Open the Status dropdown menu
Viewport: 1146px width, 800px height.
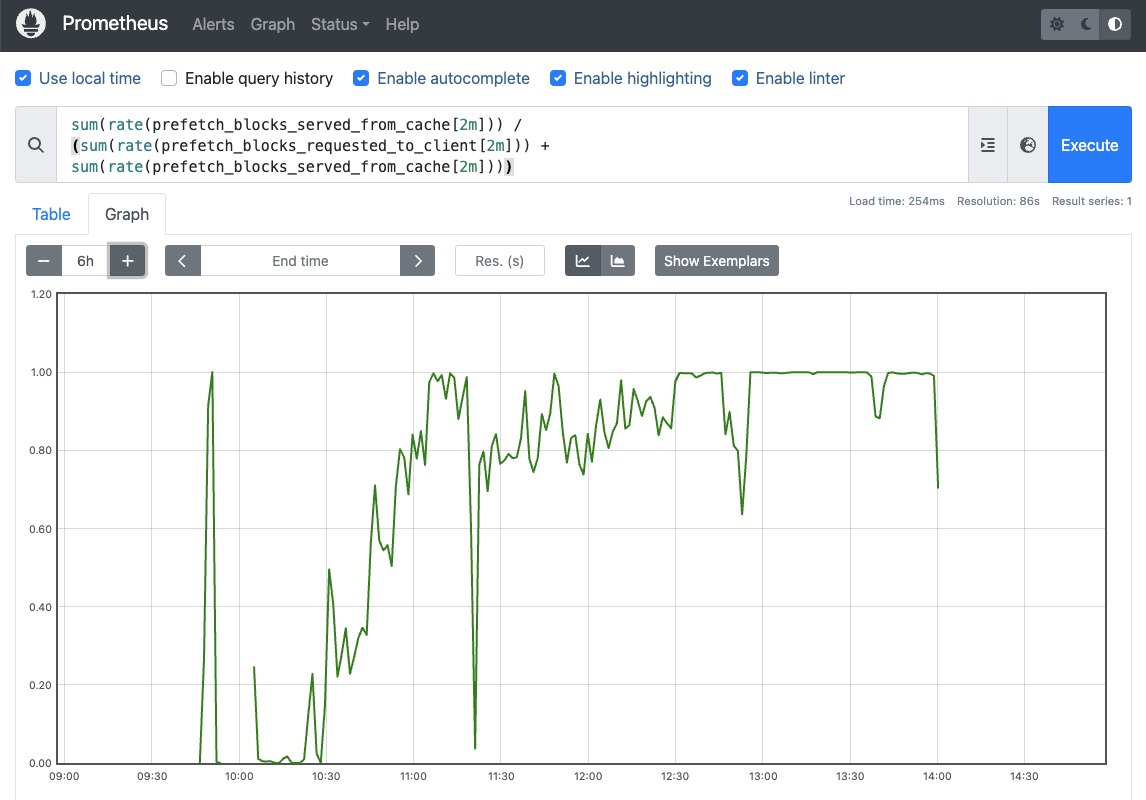(x=340, y=24)
